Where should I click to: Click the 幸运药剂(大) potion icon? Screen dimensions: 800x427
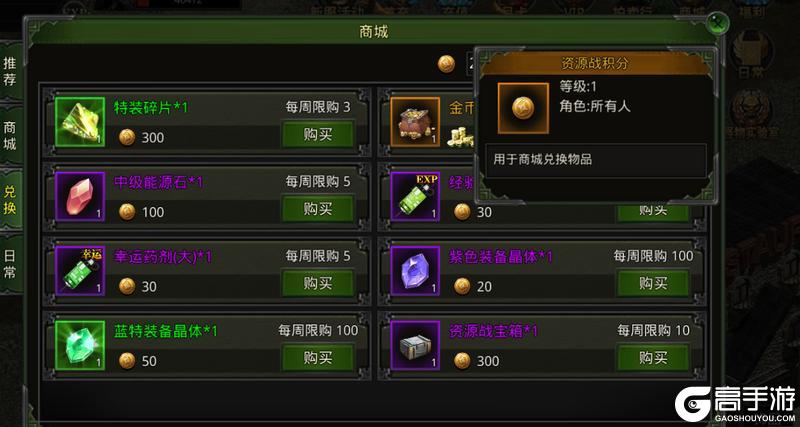coord(80,271)
